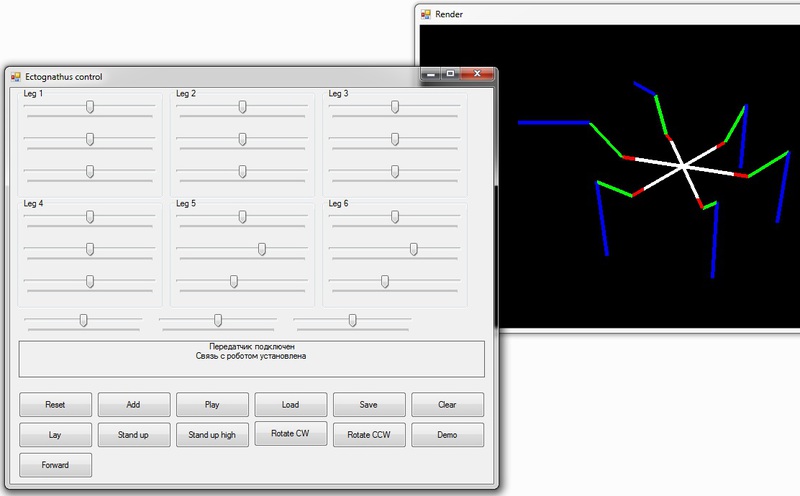The width and height of the screenshot is (800, 496).
Task: Click the text 'Связь с роботом установлена'
Action: tap(251, 356)
